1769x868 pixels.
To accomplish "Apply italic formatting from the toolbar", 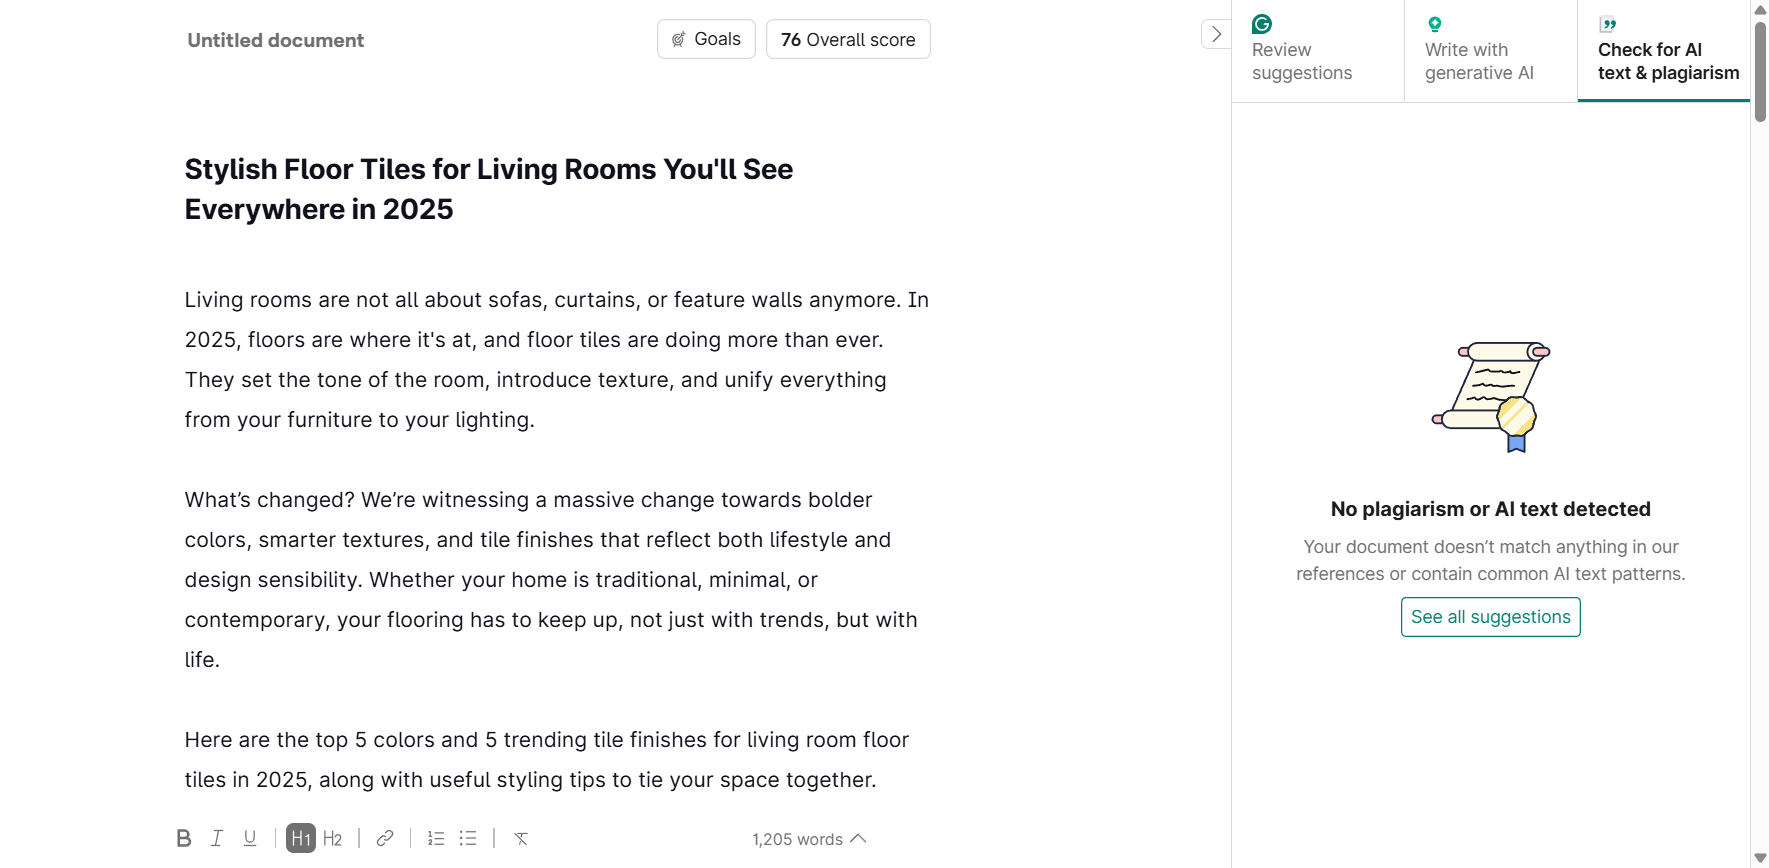I will (217, 838).
